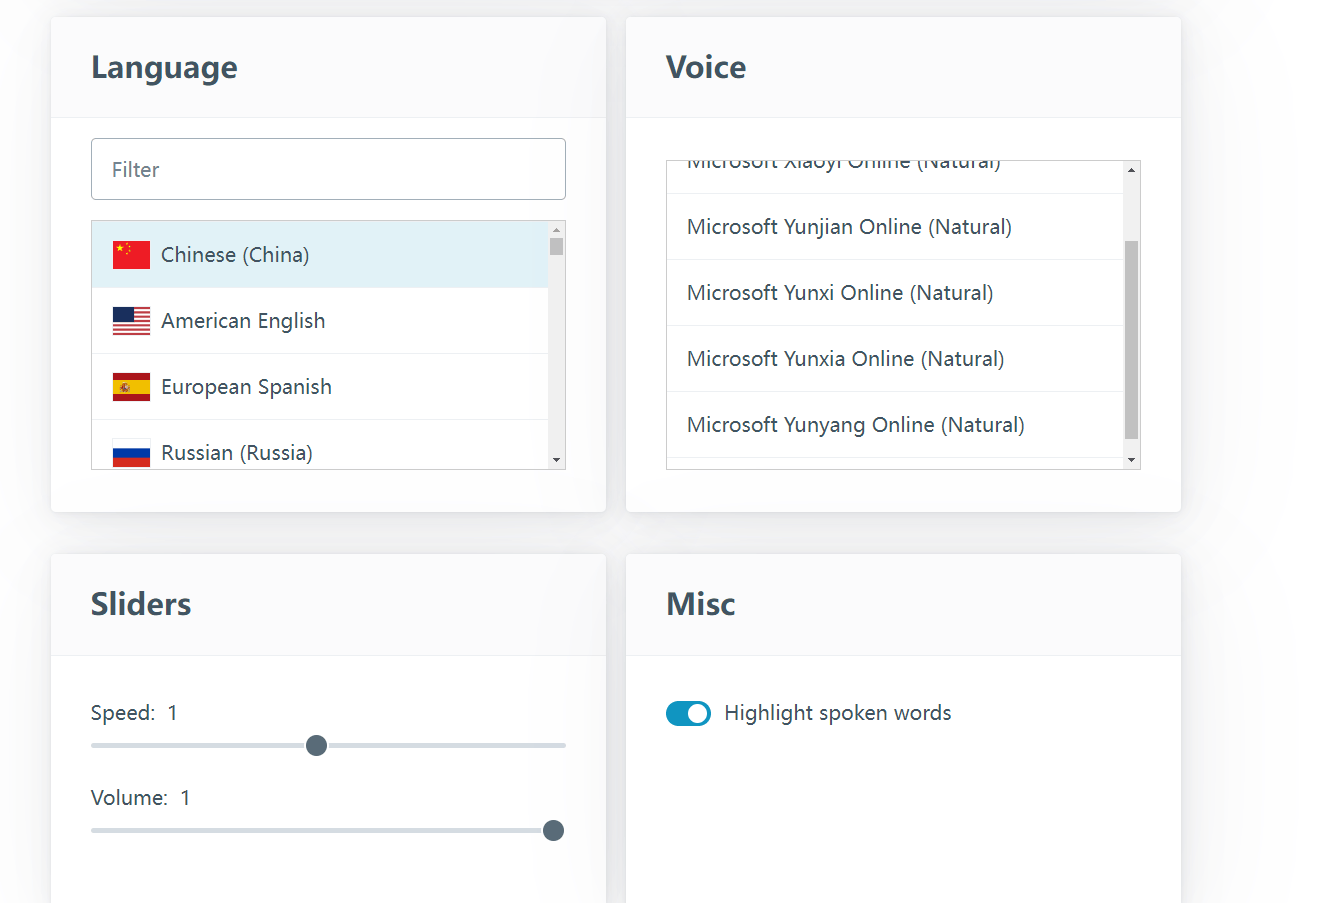Click the American flag icon
1335x903 pixels.
click(x=131, y=320)
